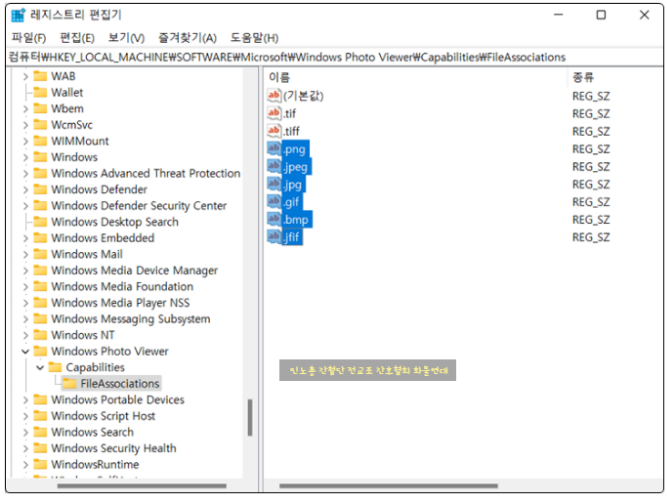Select the .tiff value name
Image resolution: width=667 pixels, height=499 pixels.
click(x=292, y=131)
